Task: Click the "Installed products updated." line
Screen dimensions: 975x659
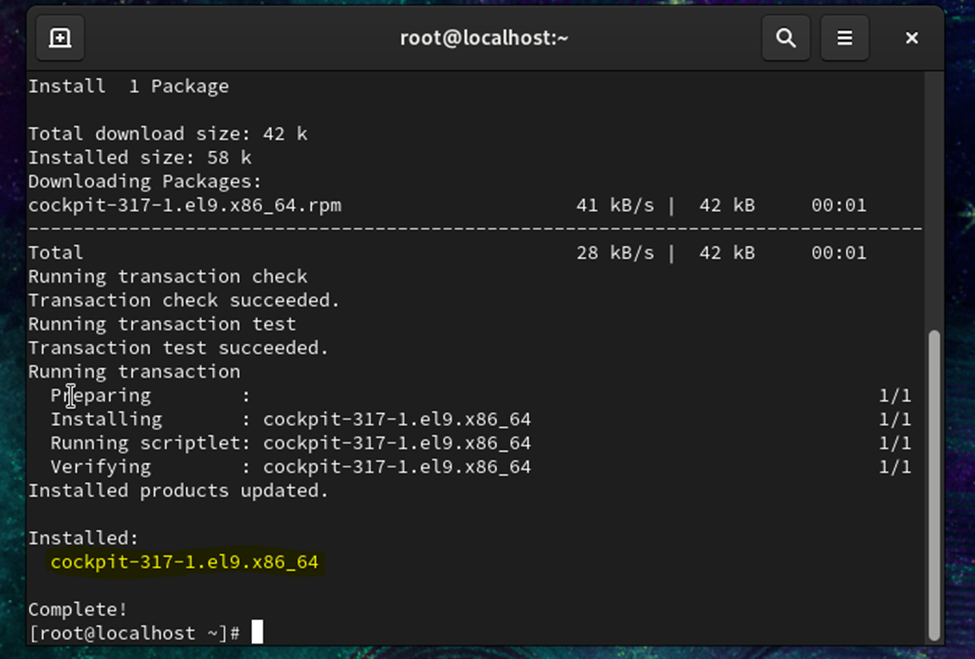Action: click(x=178, y=491)
